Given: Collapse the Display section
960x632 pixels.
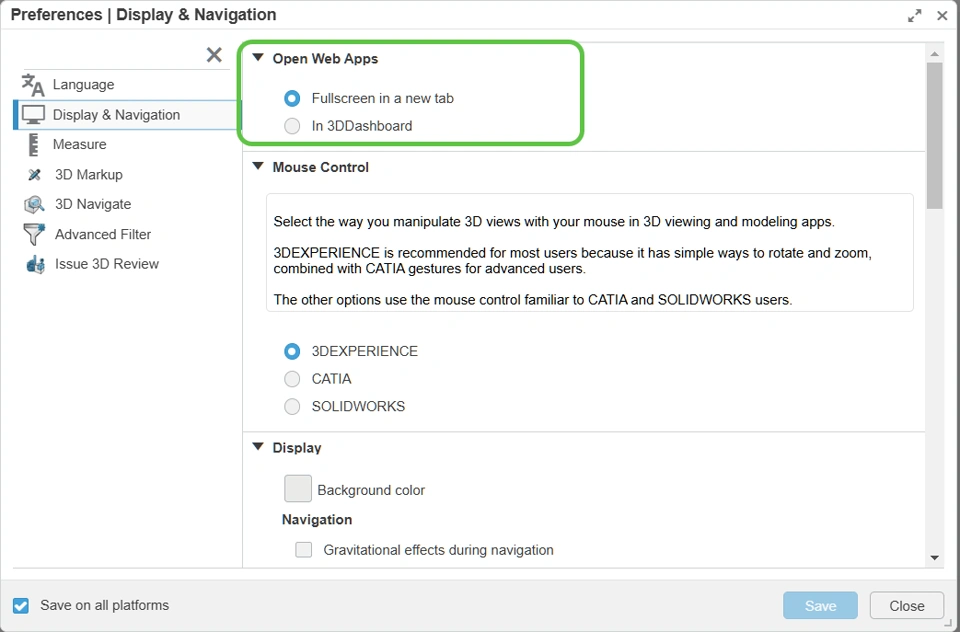Looking at the screenshot, I should coord(258,448).
